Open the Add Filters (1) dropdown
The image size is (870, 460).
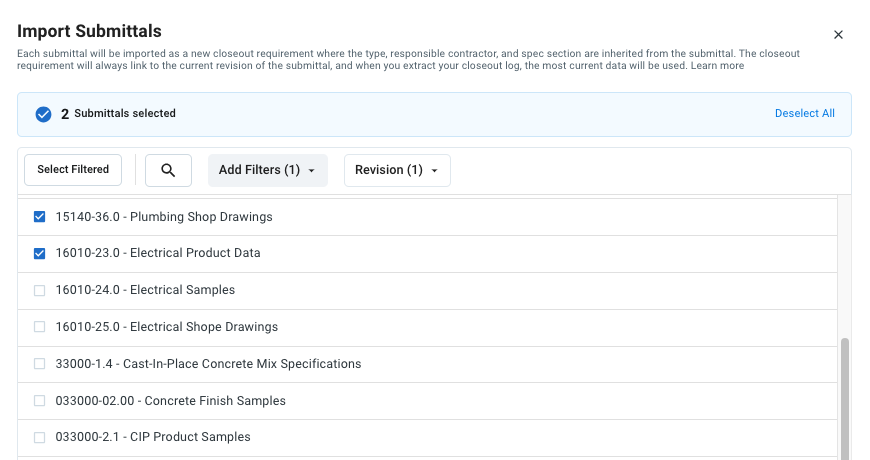267,171
